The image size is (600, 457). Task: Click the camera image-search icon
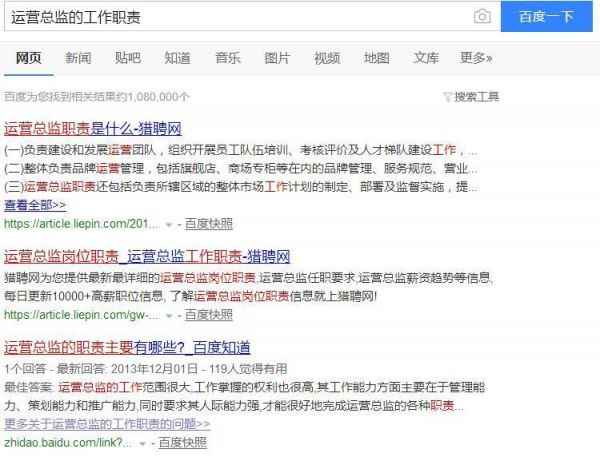(482, 16)
